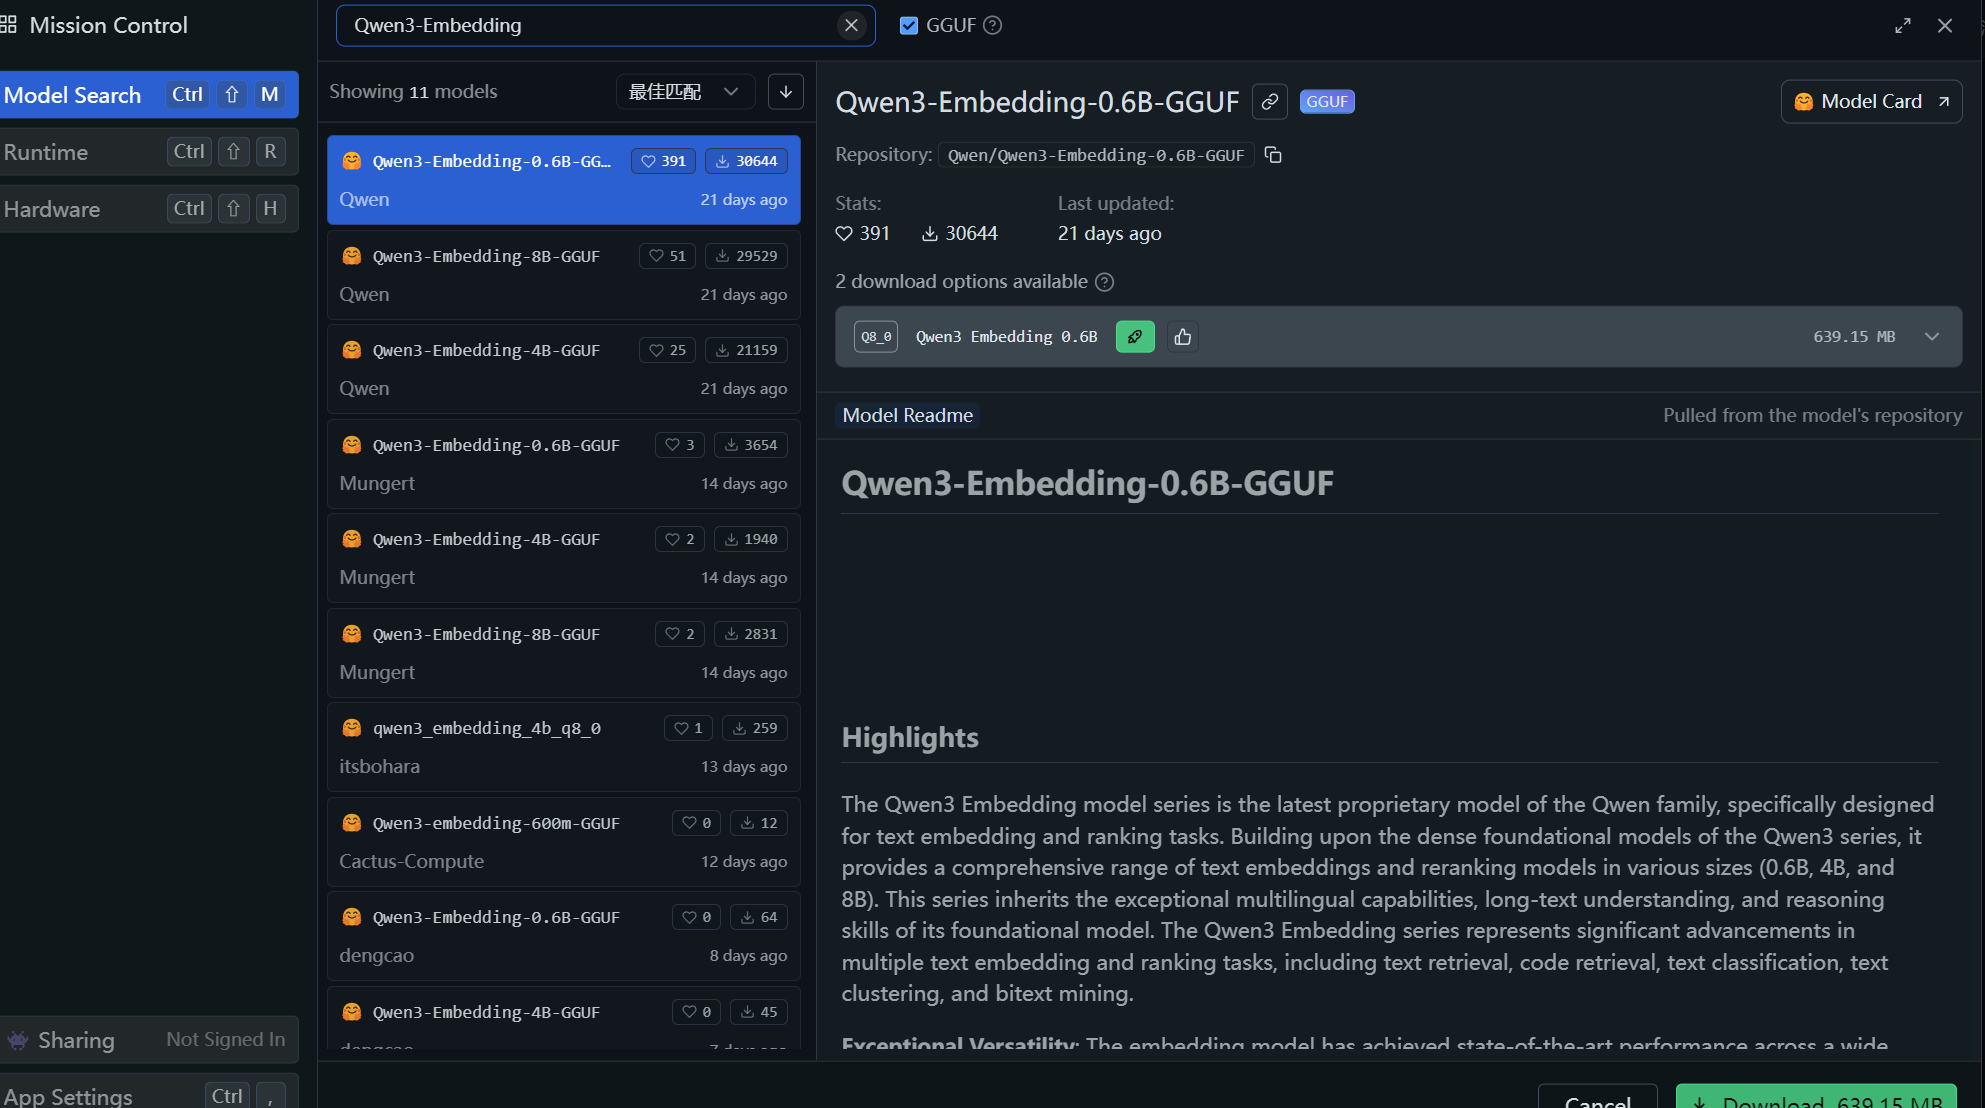Switch to Model Search tab

click(149, 95)
